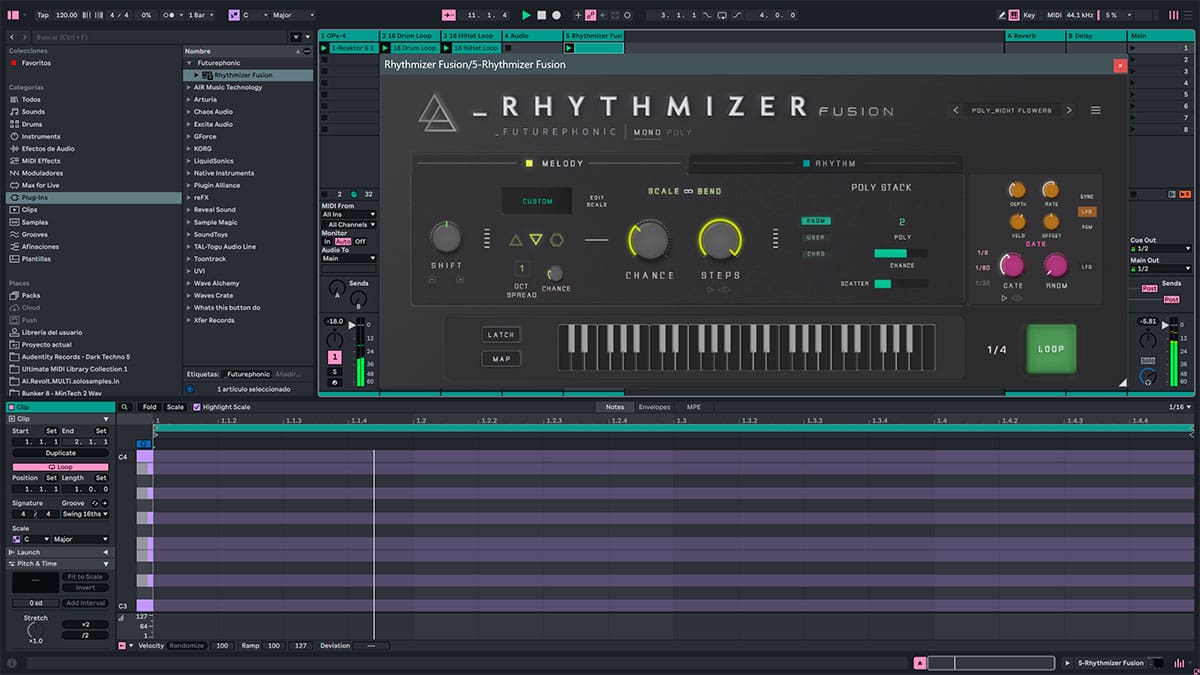Expand the Launch section
1200x675 pixels.
click(106, 552)
